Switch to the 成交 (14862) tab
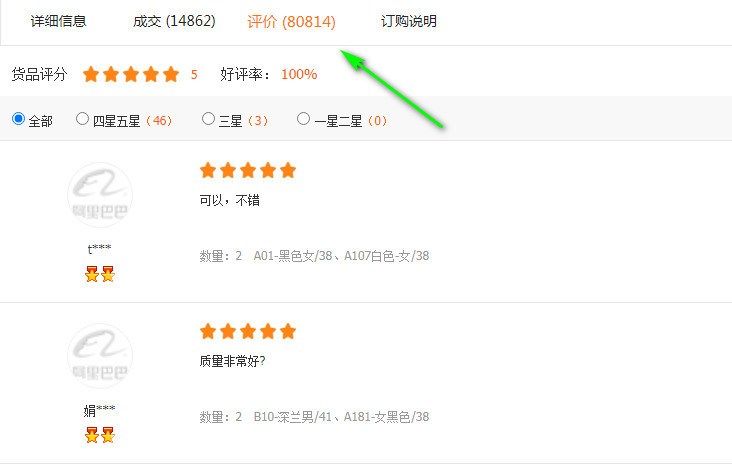The width and height of the screenshot is (732, 465). (174, 21)
